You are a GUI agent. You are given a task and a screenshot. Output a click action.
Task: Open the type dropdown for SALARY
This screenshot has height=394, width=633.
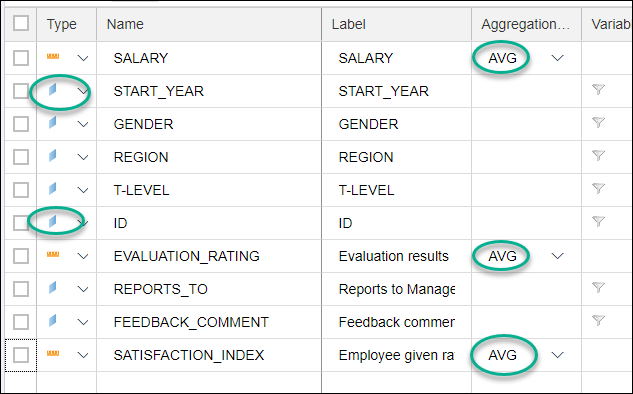click(x=83, y=59)
